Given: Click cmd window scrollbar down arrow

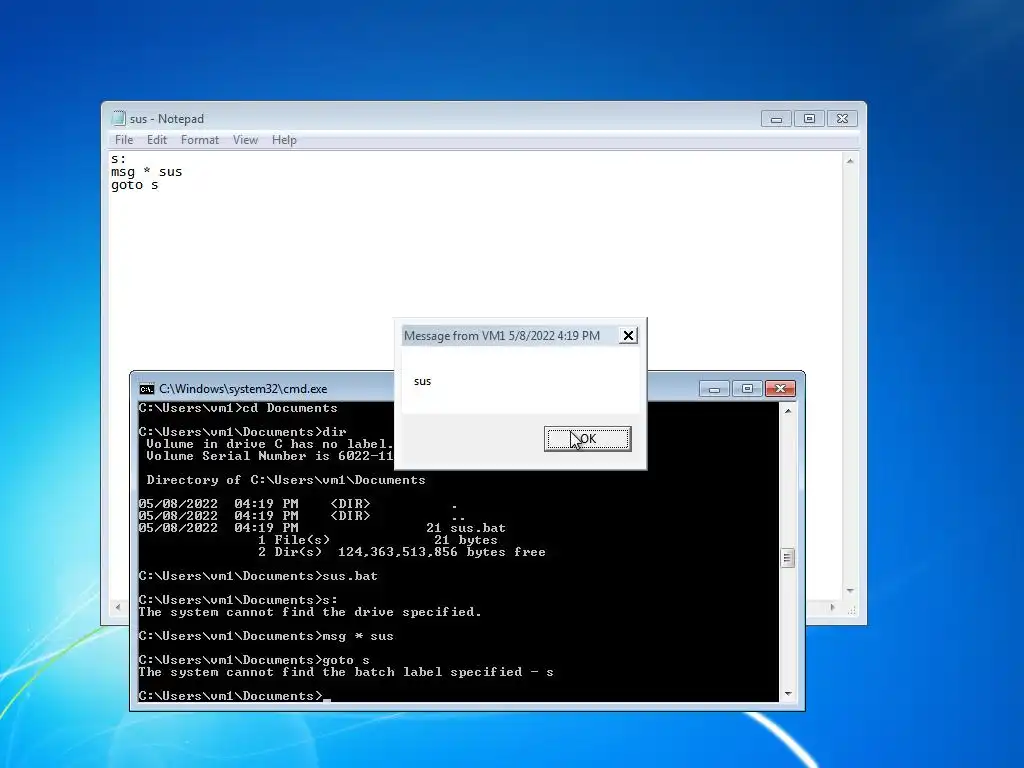Looking at the screenshot, I should pyautogui.click(x=788, y=694).
